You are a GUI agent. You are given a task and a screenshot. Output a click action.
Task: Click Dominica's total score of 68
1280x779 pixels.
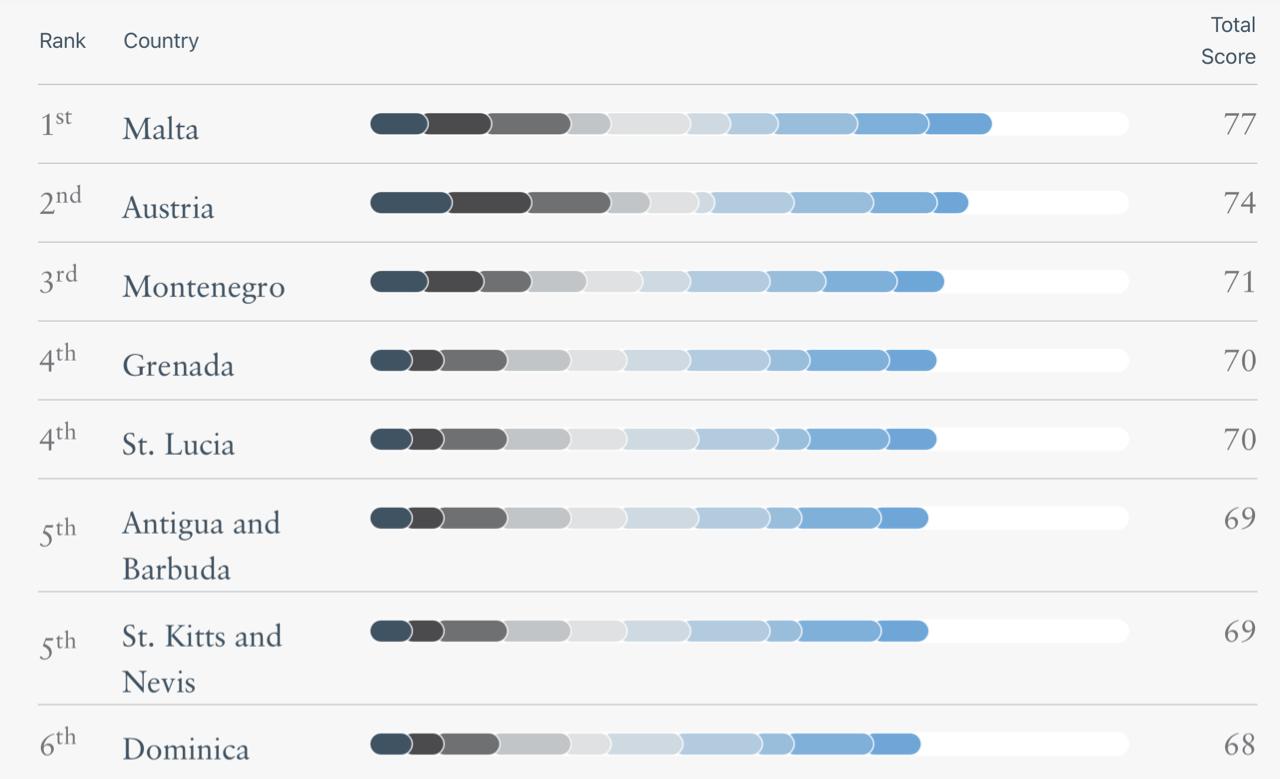click(x=1239, y=746)
